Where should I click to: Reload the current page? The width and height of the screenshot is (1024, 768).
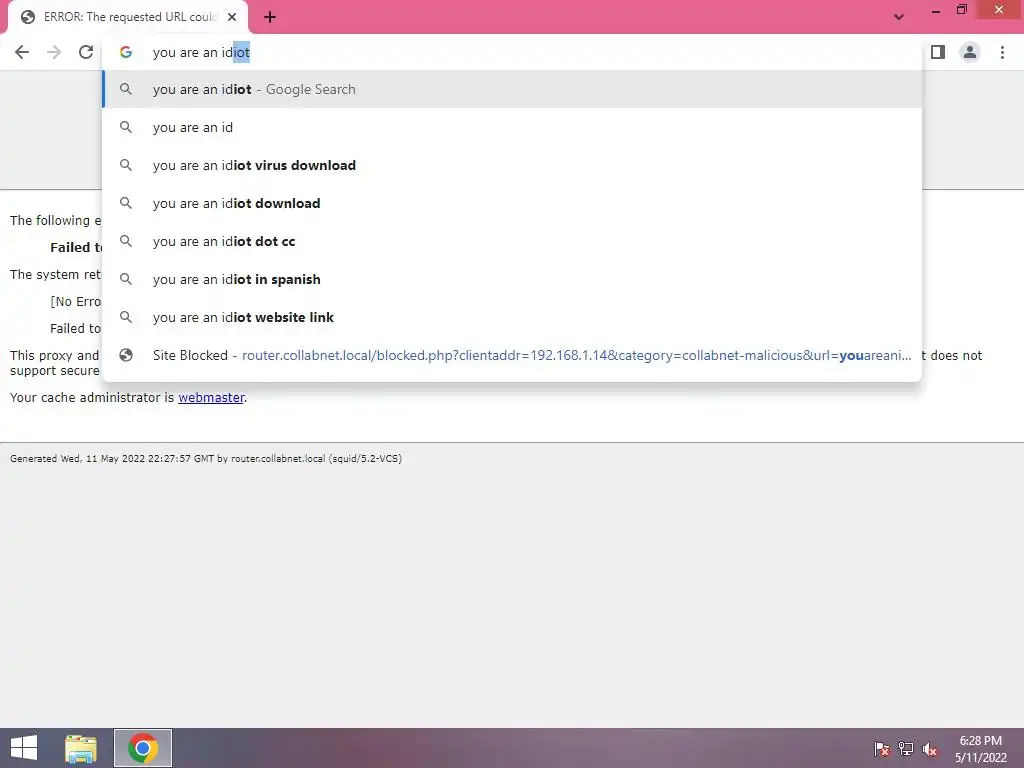(x=86, y=52)
